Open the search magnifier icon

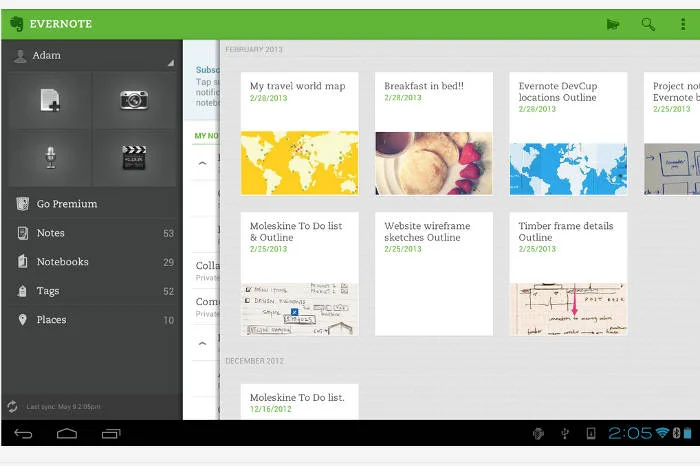(x=648, y=24)
